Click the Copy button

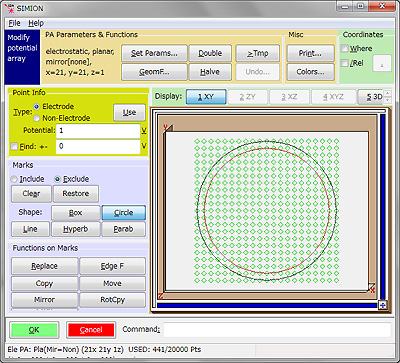(45, 283)
